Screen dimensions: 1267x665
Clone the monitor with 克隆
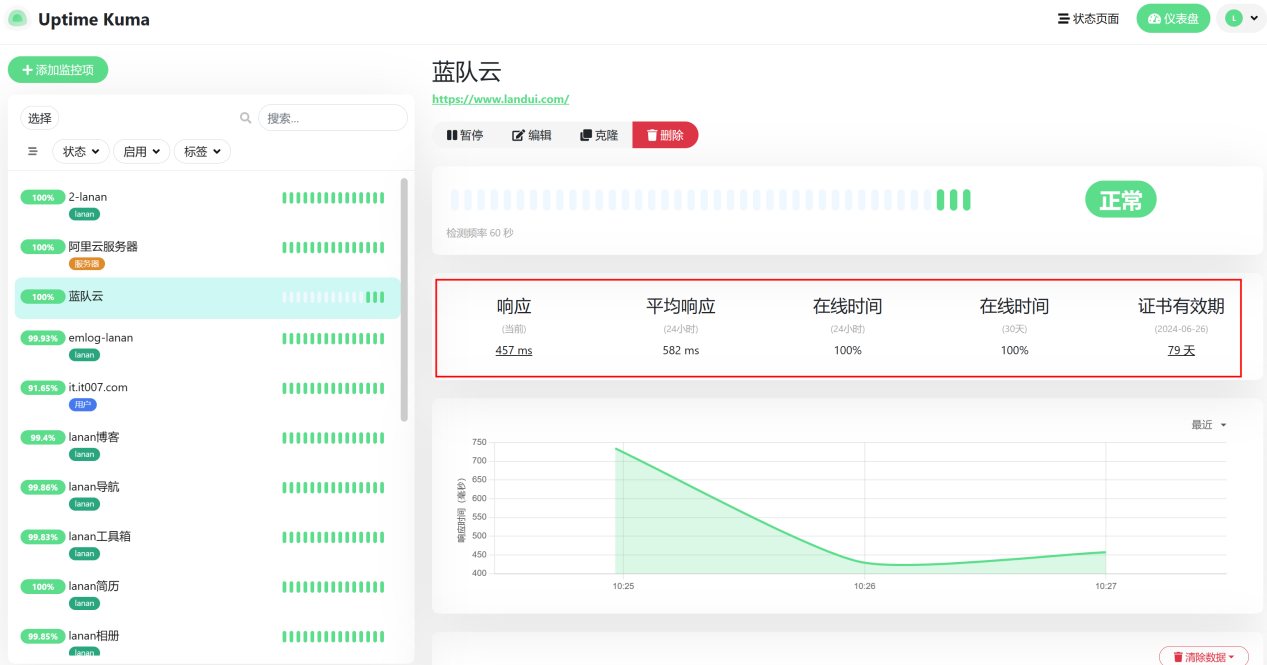coord(599,135)
